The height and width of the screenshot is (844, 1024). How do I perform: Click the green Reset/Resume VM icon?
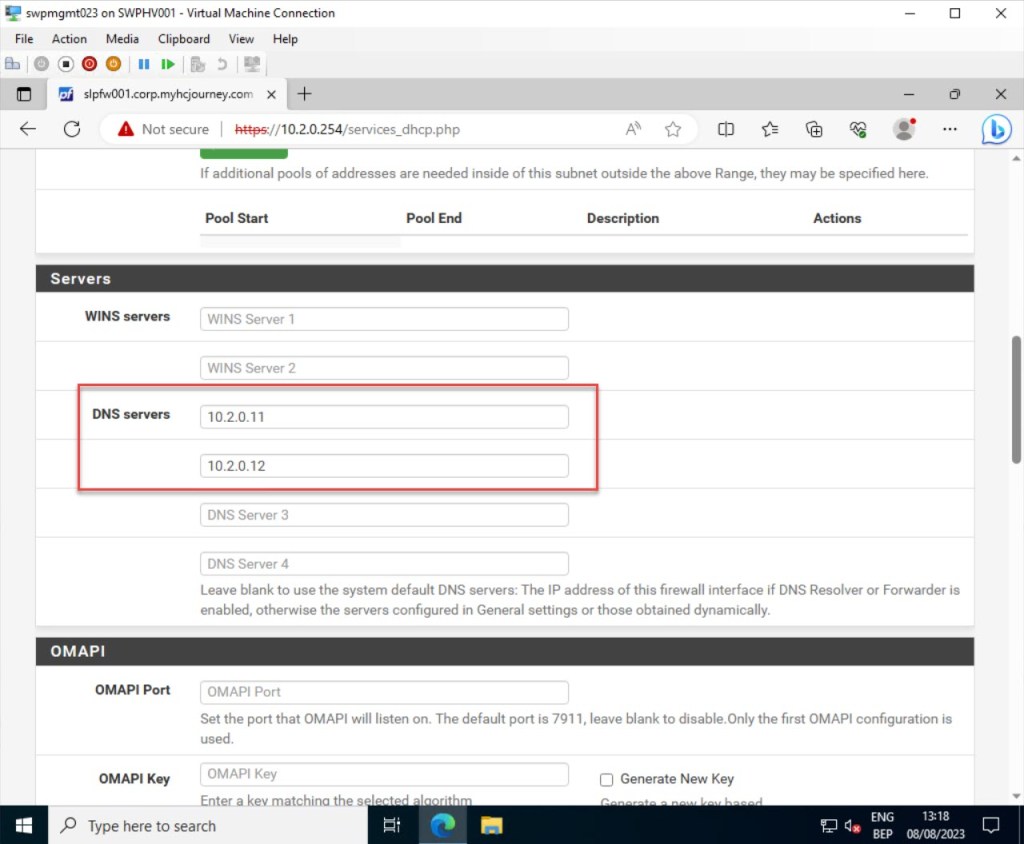[x=168, y=64]
